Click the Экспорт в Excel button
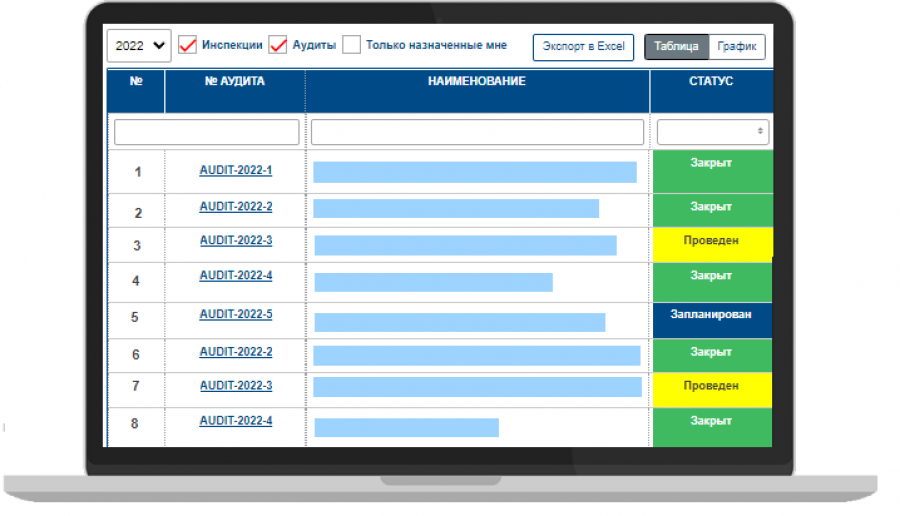 pos(583,47)
